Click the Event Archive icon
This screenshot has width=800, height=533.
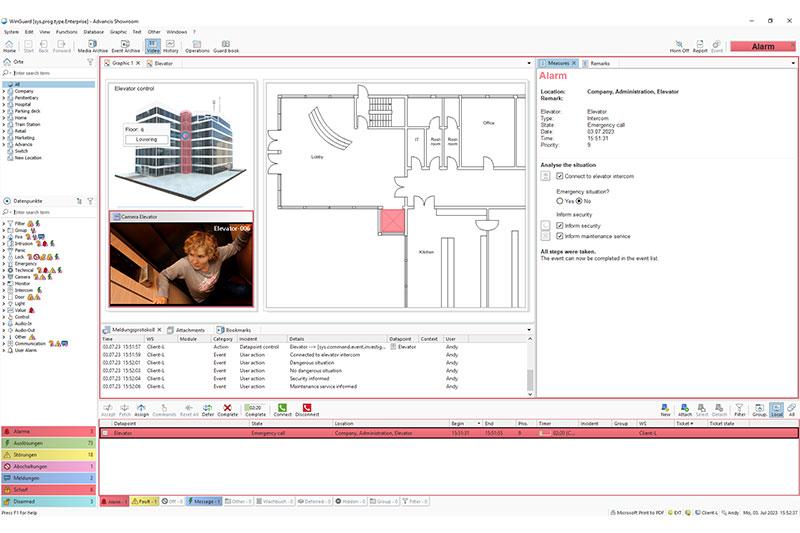point(125,46)
